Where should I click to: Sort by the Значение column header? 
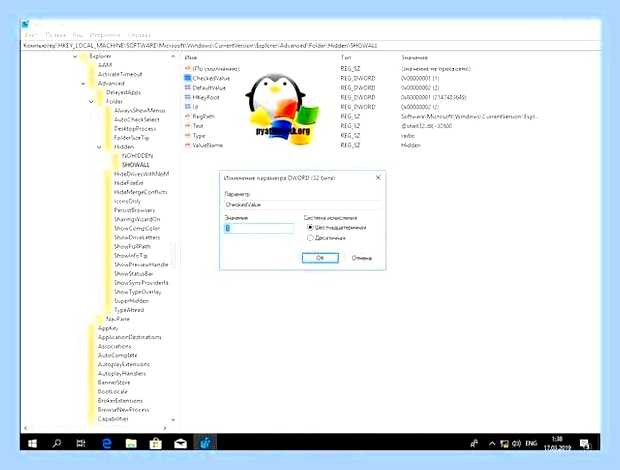click(x=414, y=57)
